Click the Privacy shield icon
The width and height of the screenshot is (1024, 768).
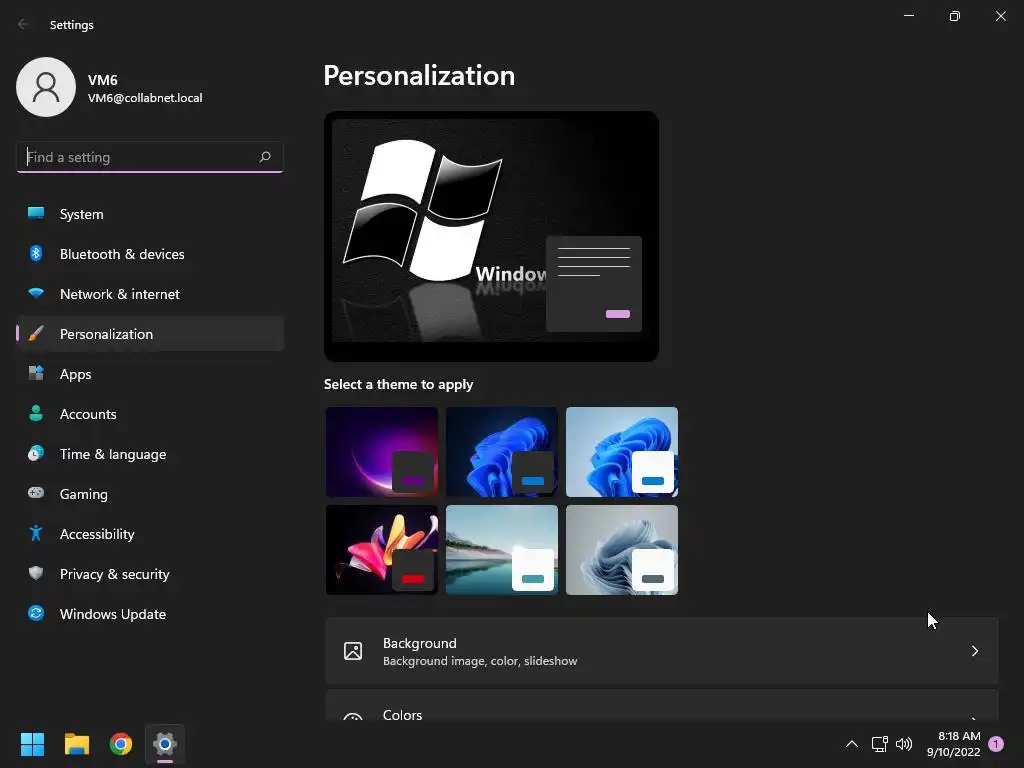pos(36,573)
